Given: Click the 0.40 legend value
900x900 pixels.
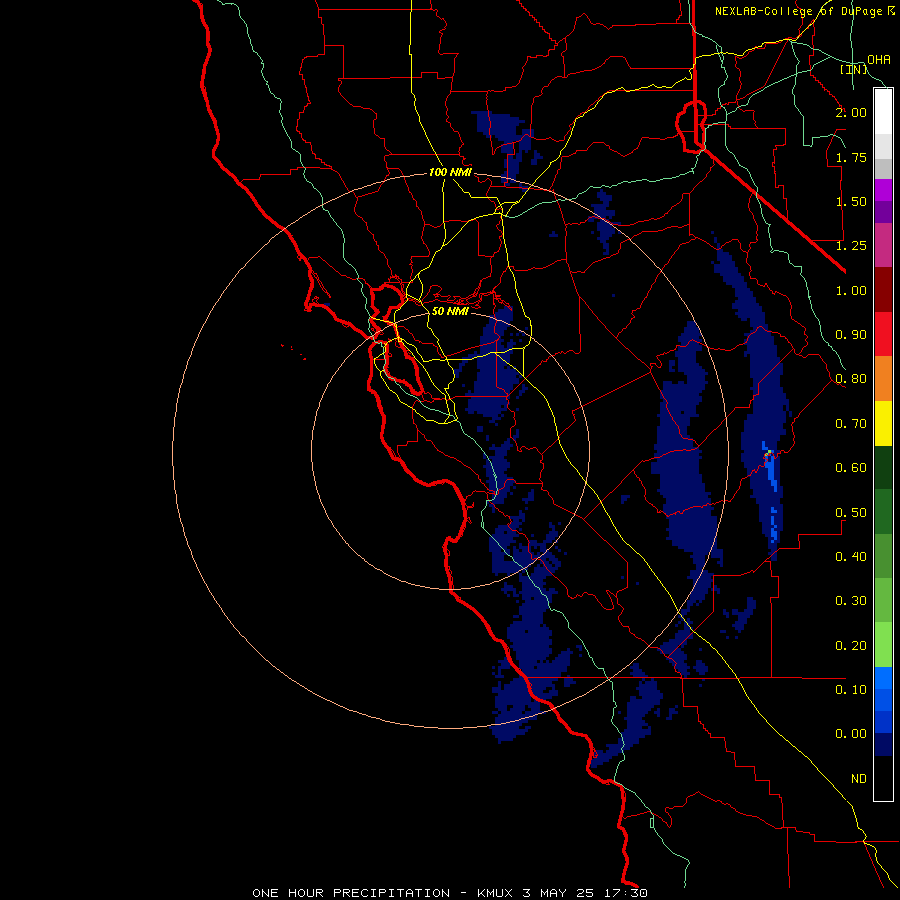Looking at the screenshot, I should coord(851,556).
